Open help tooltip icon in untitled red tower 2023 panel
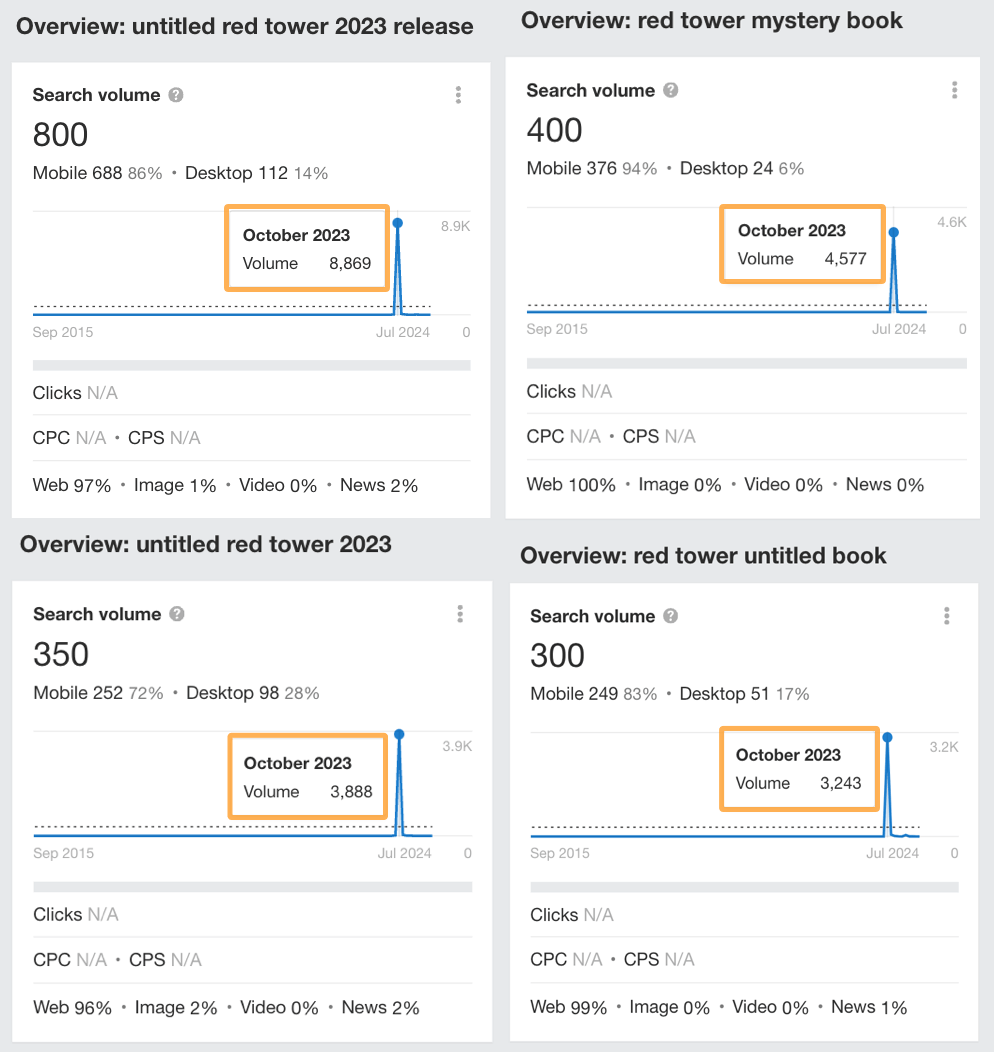Image resolution: width=994 pixels, height=1052 pixels. coord(178,614)
